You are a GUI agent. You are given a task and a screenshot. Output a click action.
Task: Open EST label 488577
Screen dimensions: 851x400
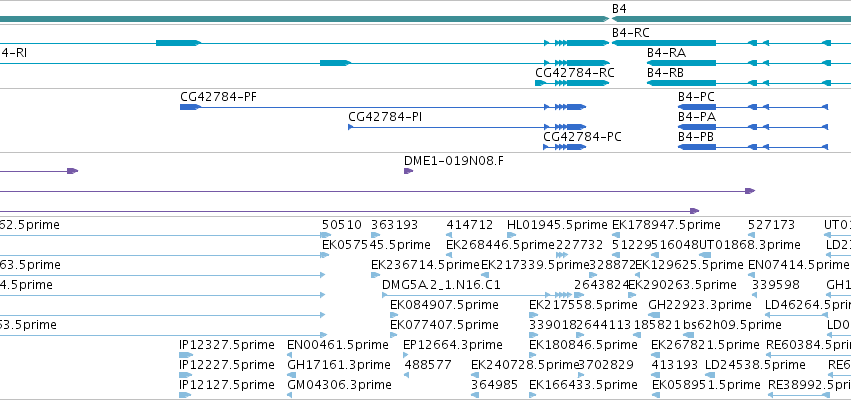(428, 365)
